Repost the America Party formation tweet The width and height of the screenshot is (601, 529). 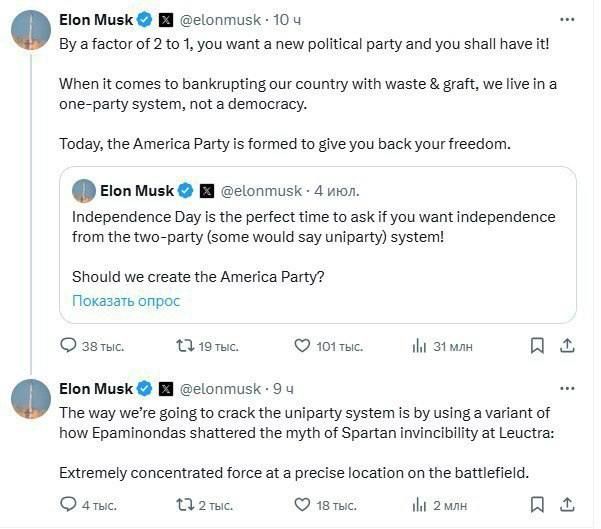184,346
